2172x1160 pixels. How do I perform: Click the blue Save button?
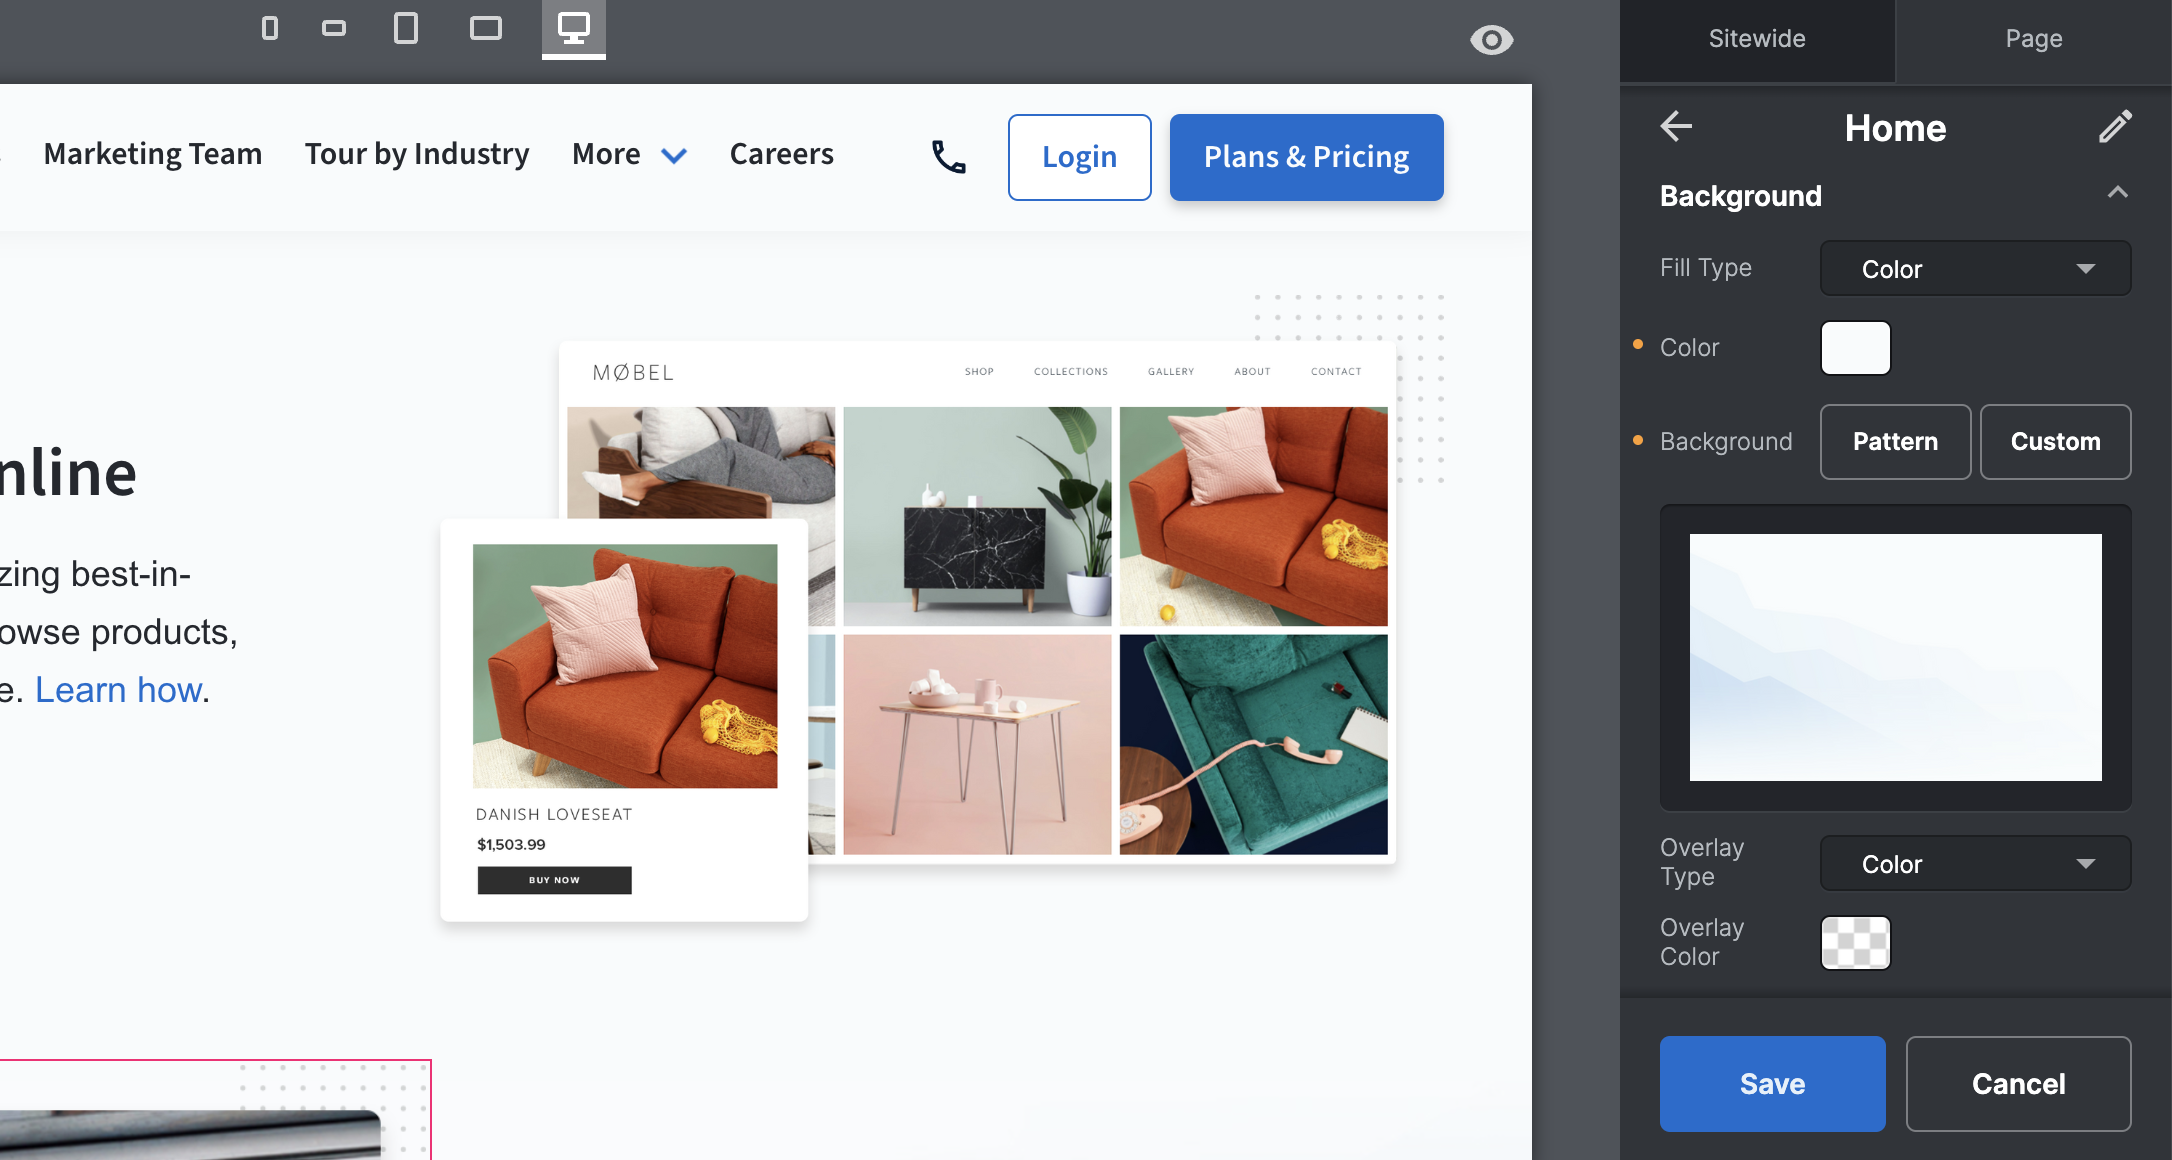pyautogui.click(x=1772, y=1084)
